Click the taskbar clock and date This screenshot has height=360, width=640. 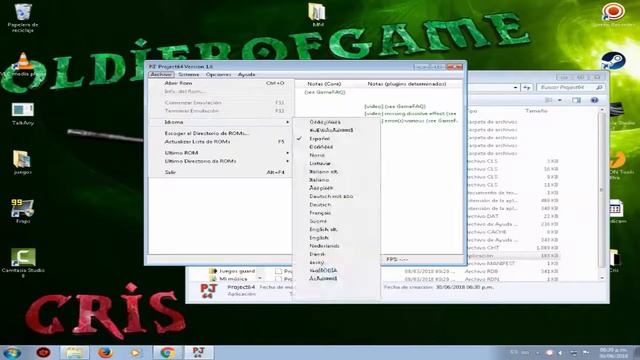click(613, 353)
